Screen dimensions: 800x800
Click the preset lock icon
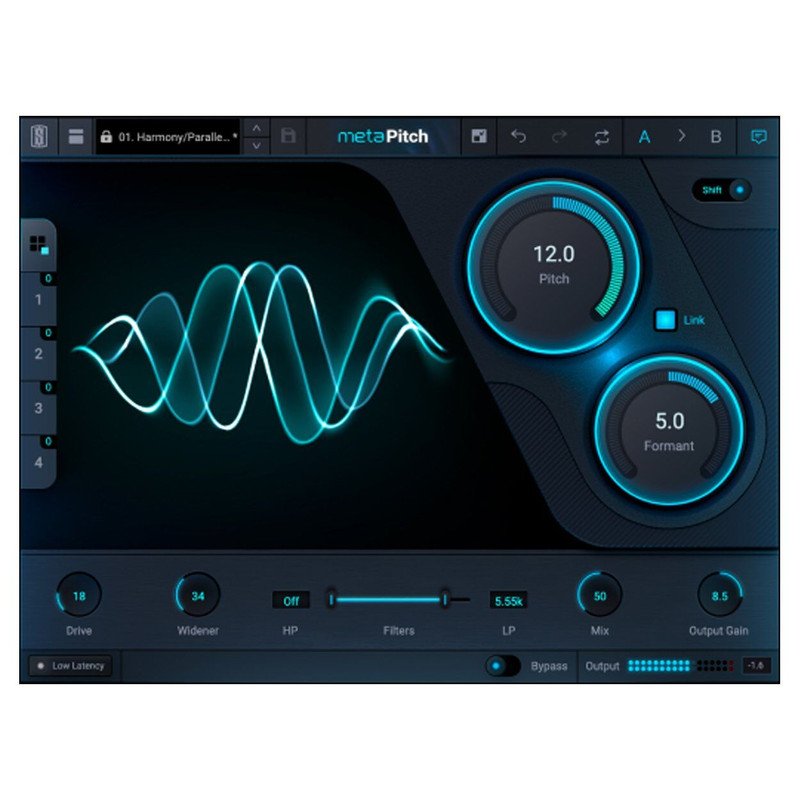click(106, 137)
